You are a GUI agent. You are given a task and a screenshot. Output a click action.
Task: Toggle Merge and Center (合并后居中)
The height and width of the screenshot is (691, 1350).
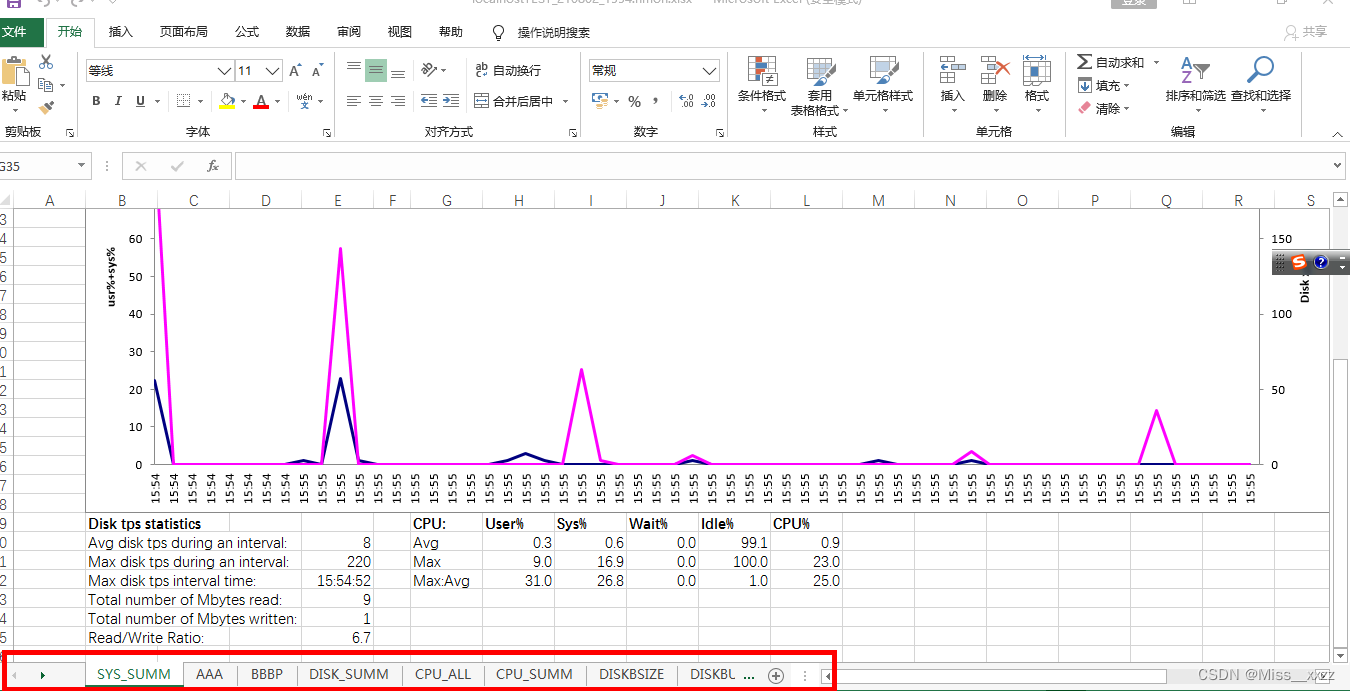513,101
